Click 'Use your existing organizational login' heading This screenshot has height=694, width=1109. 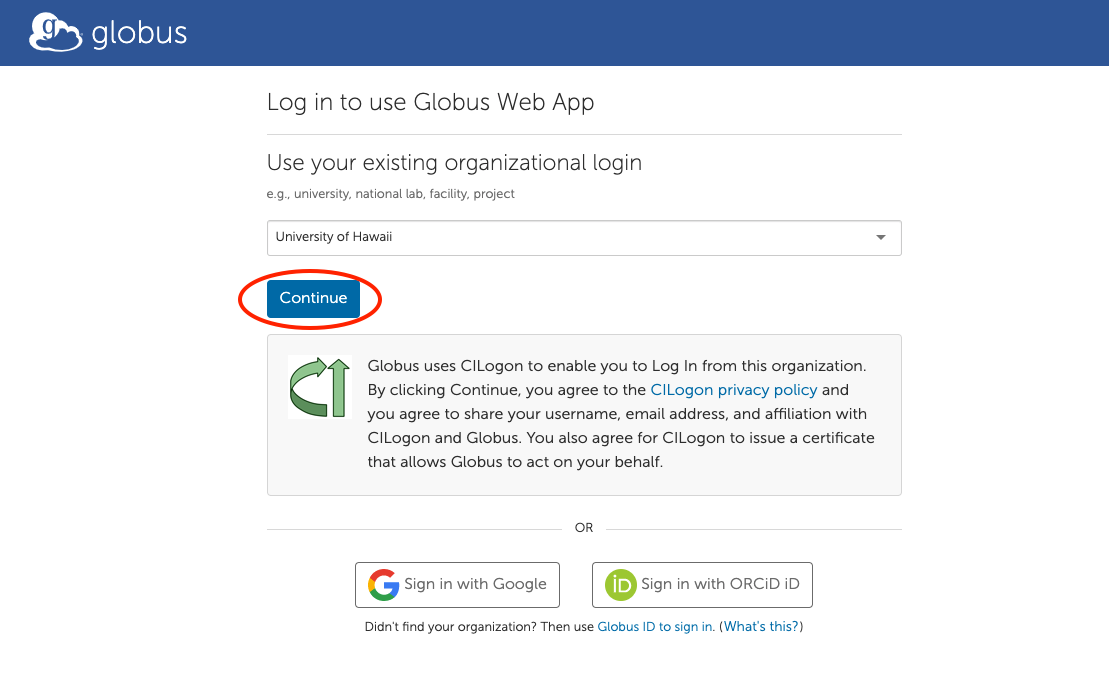454,163
